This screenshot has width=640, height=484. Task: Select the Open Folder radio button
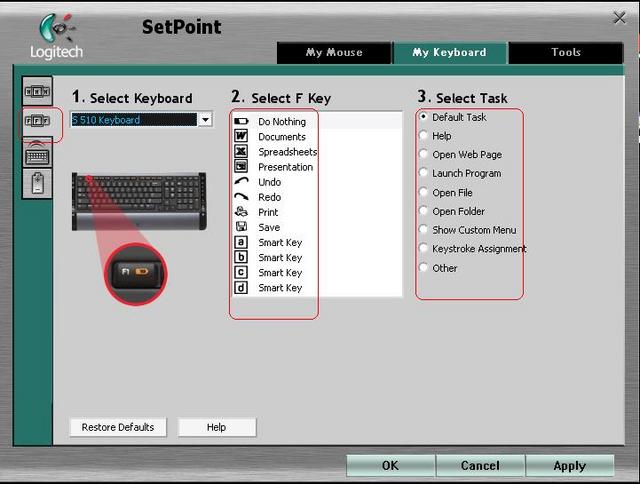tap(424, 211)
